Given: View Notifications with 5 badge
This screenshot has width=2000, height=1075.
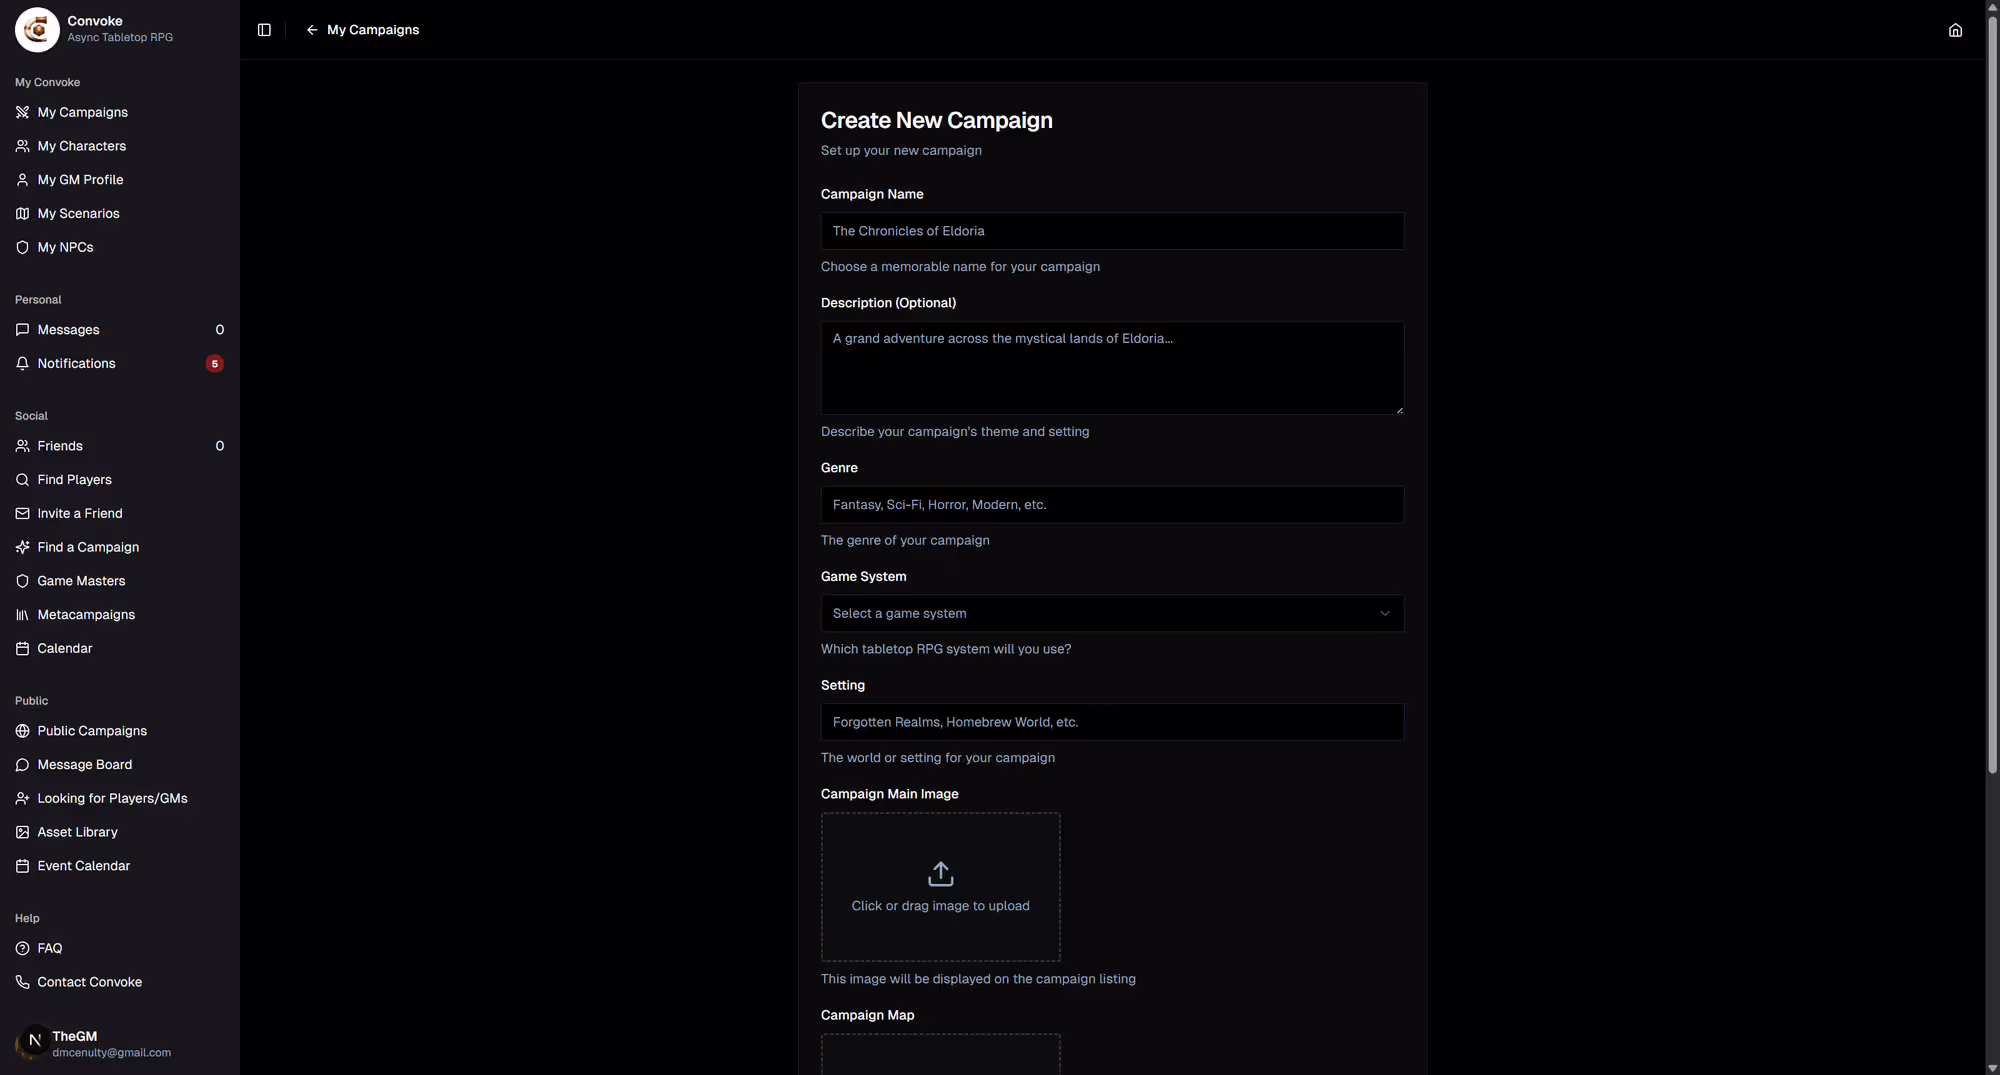Looking at the screenshot, I should pos(119,364).
